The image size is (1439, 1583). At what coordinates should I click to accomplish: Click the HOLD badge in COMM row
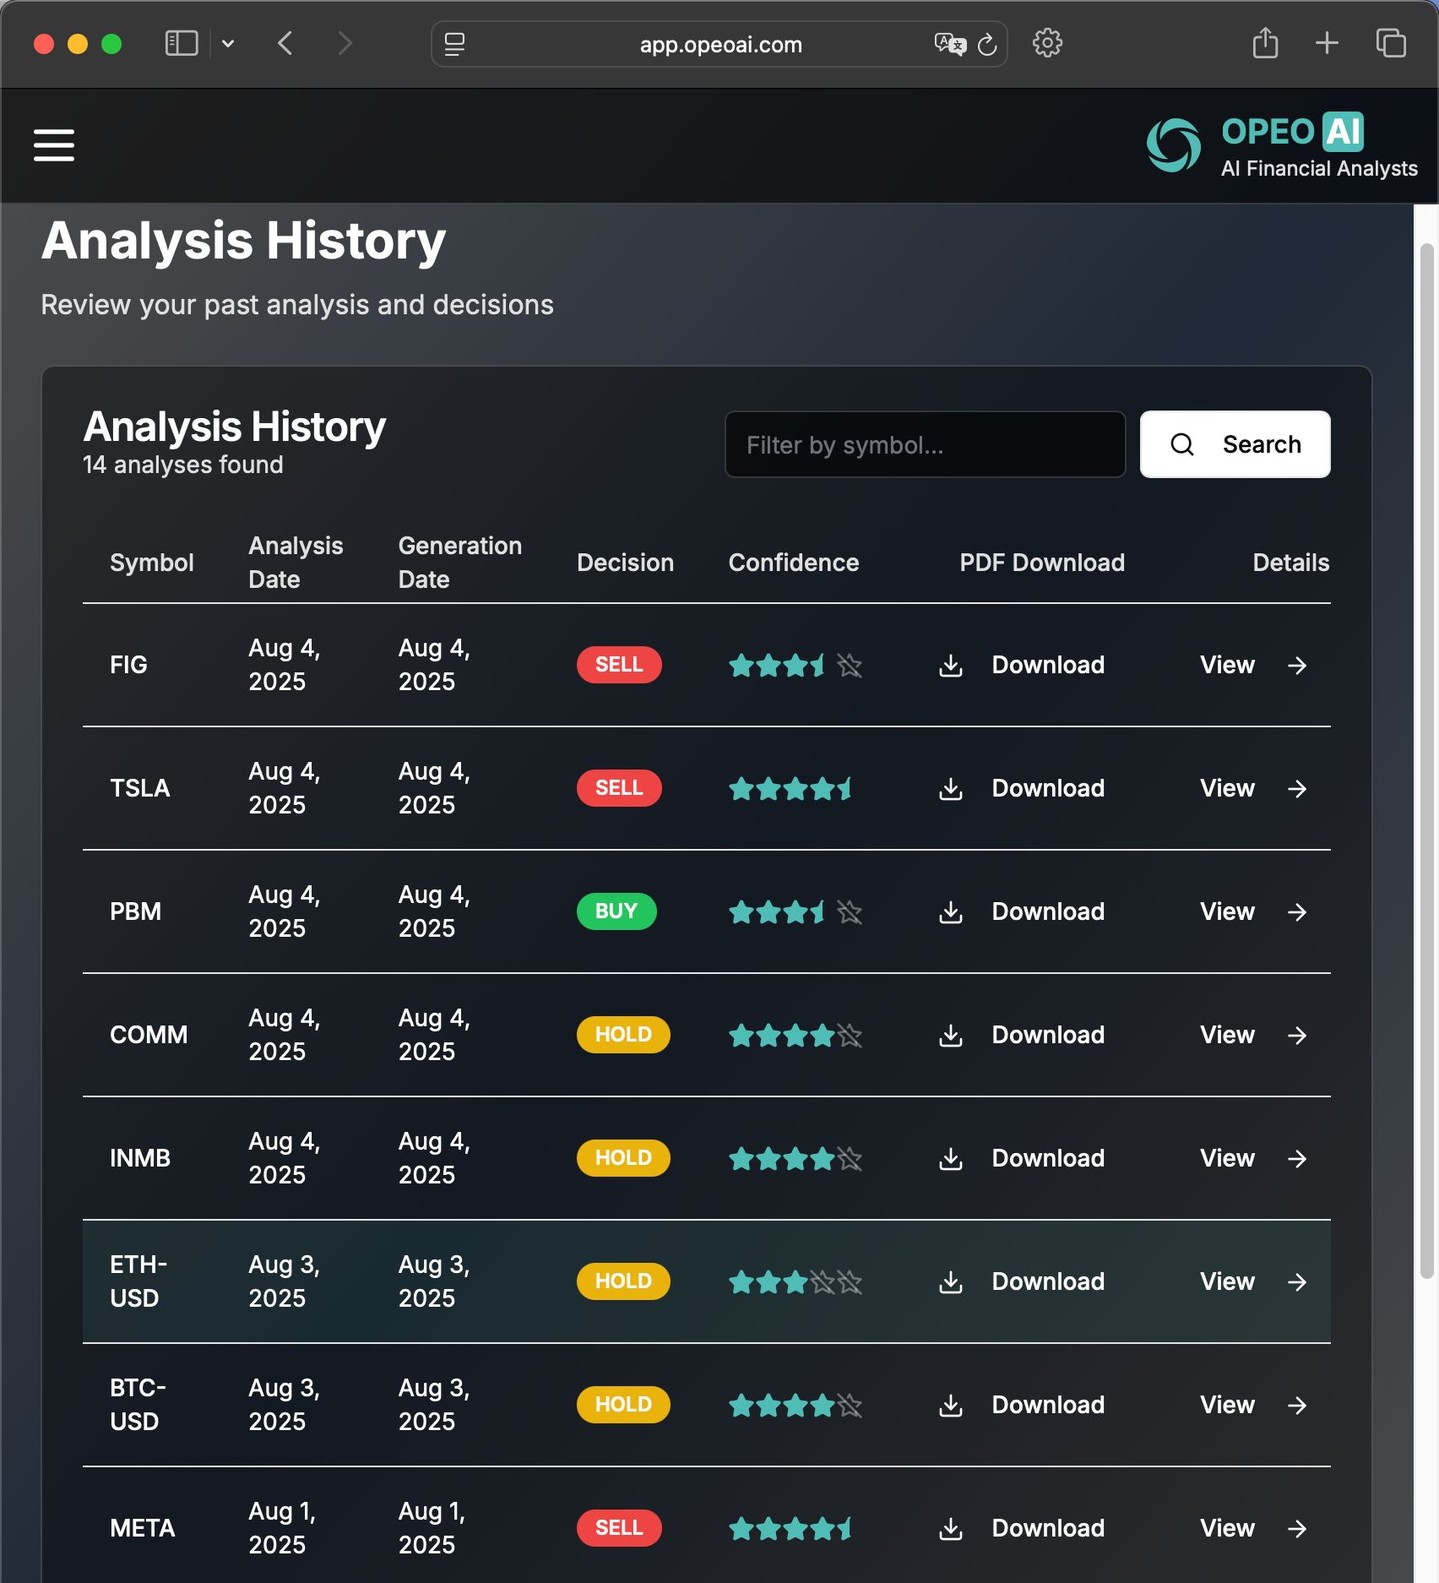pyautogui.click(x=623, y=1035)
